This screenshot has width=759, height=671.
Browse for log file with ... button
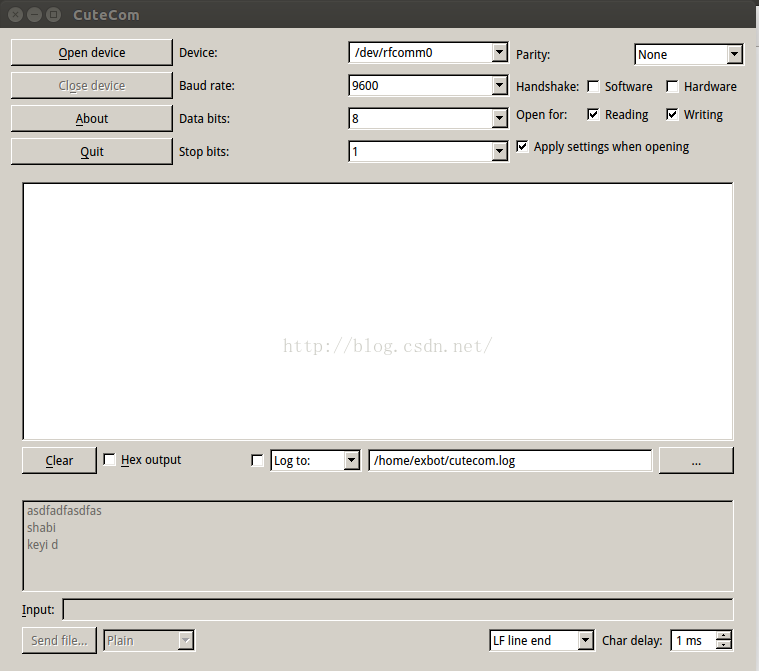click(696, 460)
